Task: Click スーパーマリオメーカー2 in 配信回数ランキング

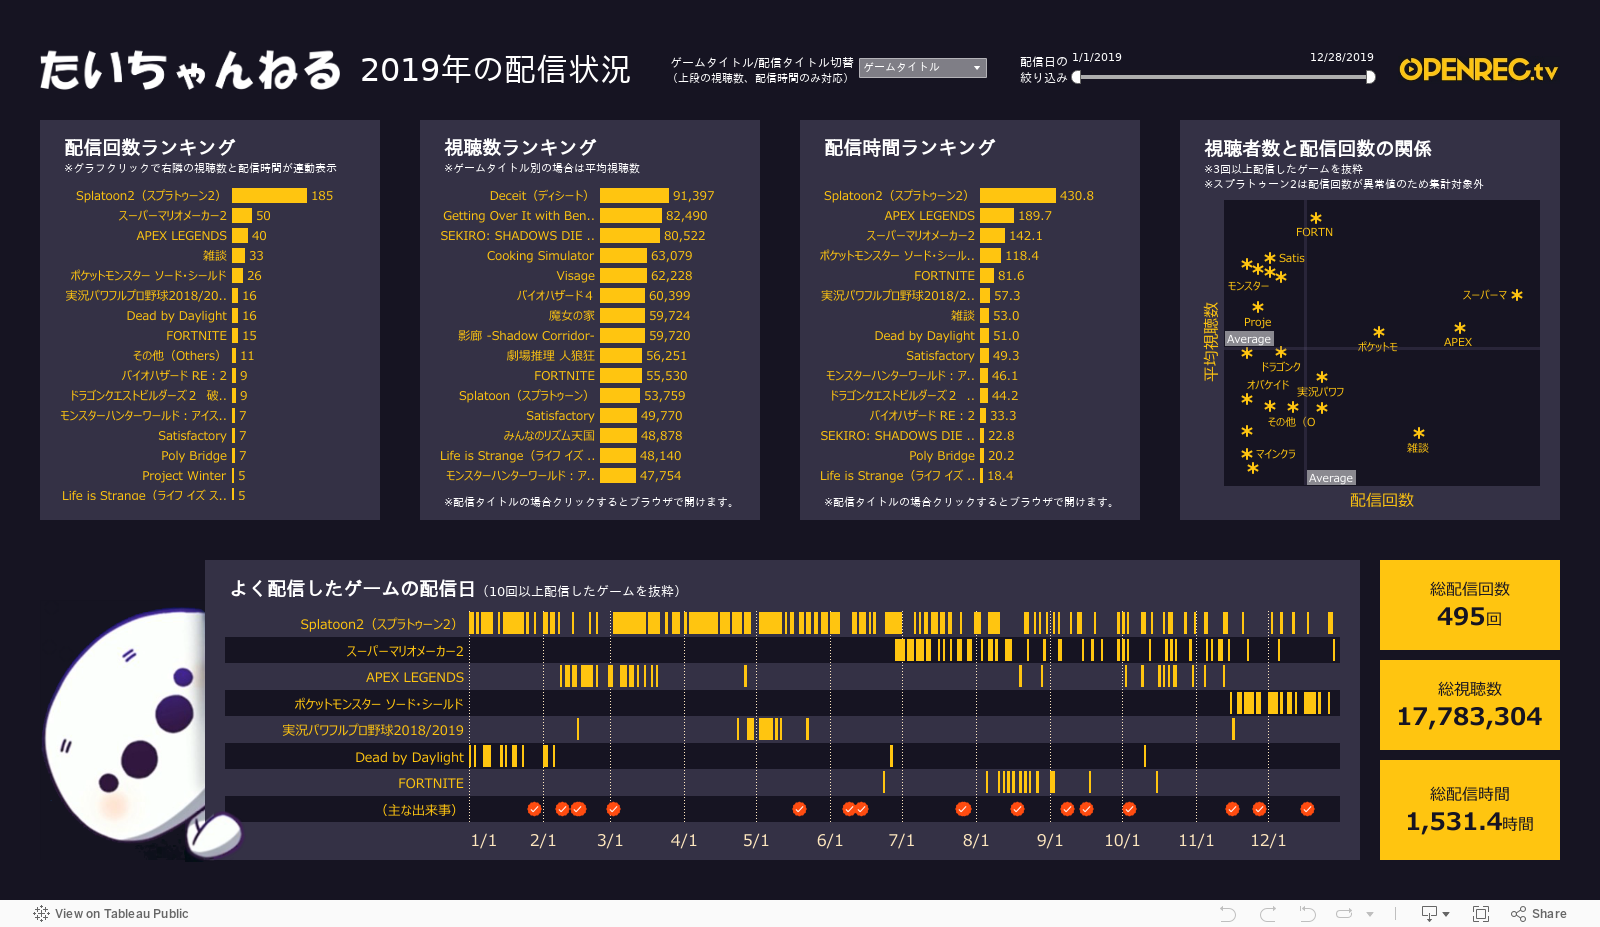Action: pos(172,215)
